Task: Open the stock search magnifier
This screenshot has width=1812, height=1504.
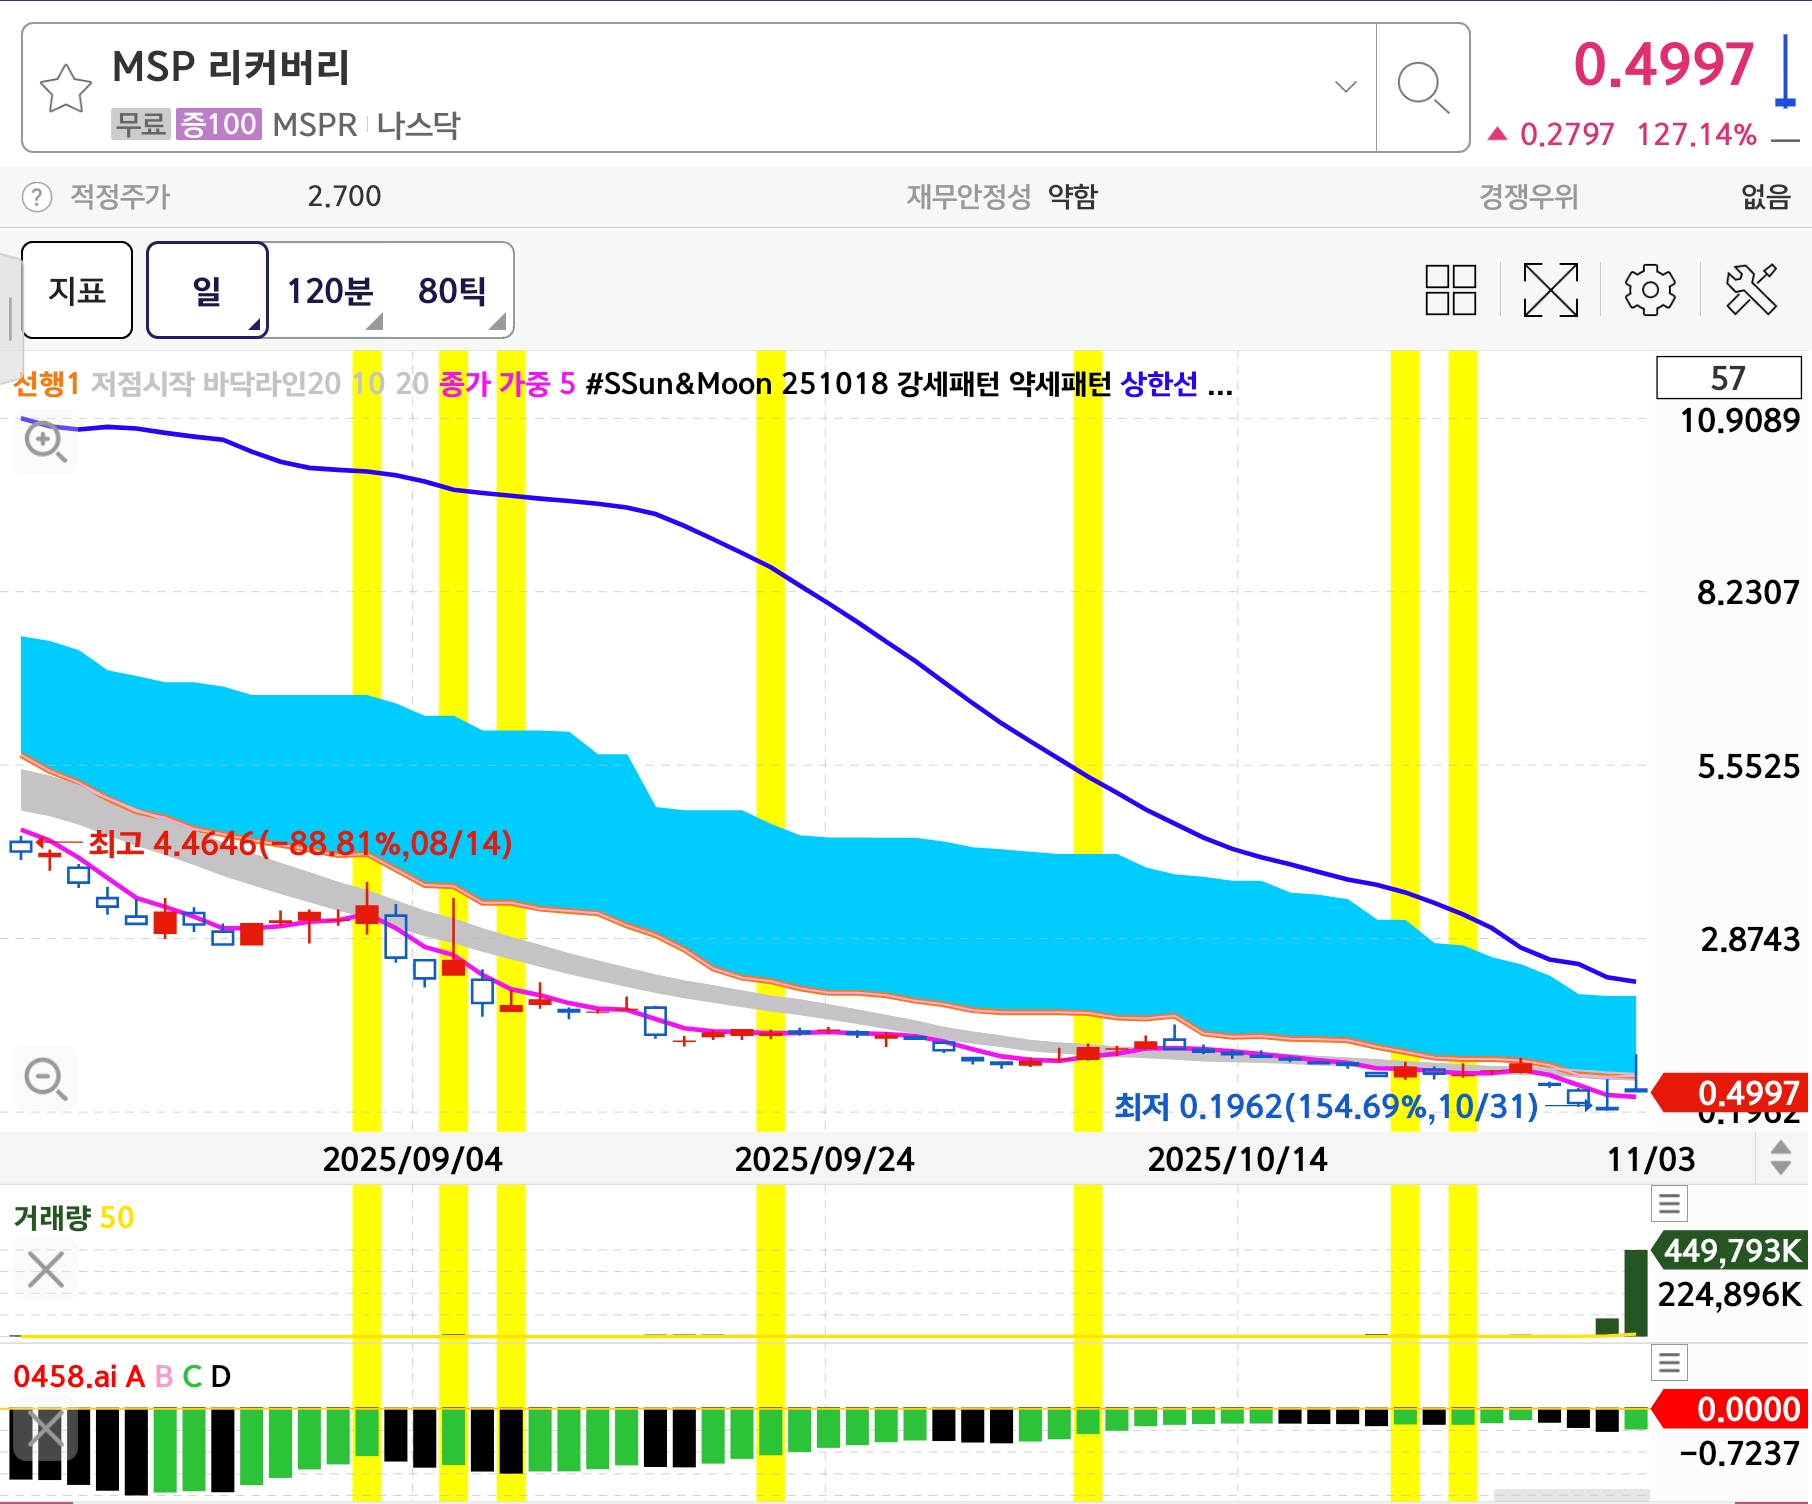Action: [x=1423, y=88]
